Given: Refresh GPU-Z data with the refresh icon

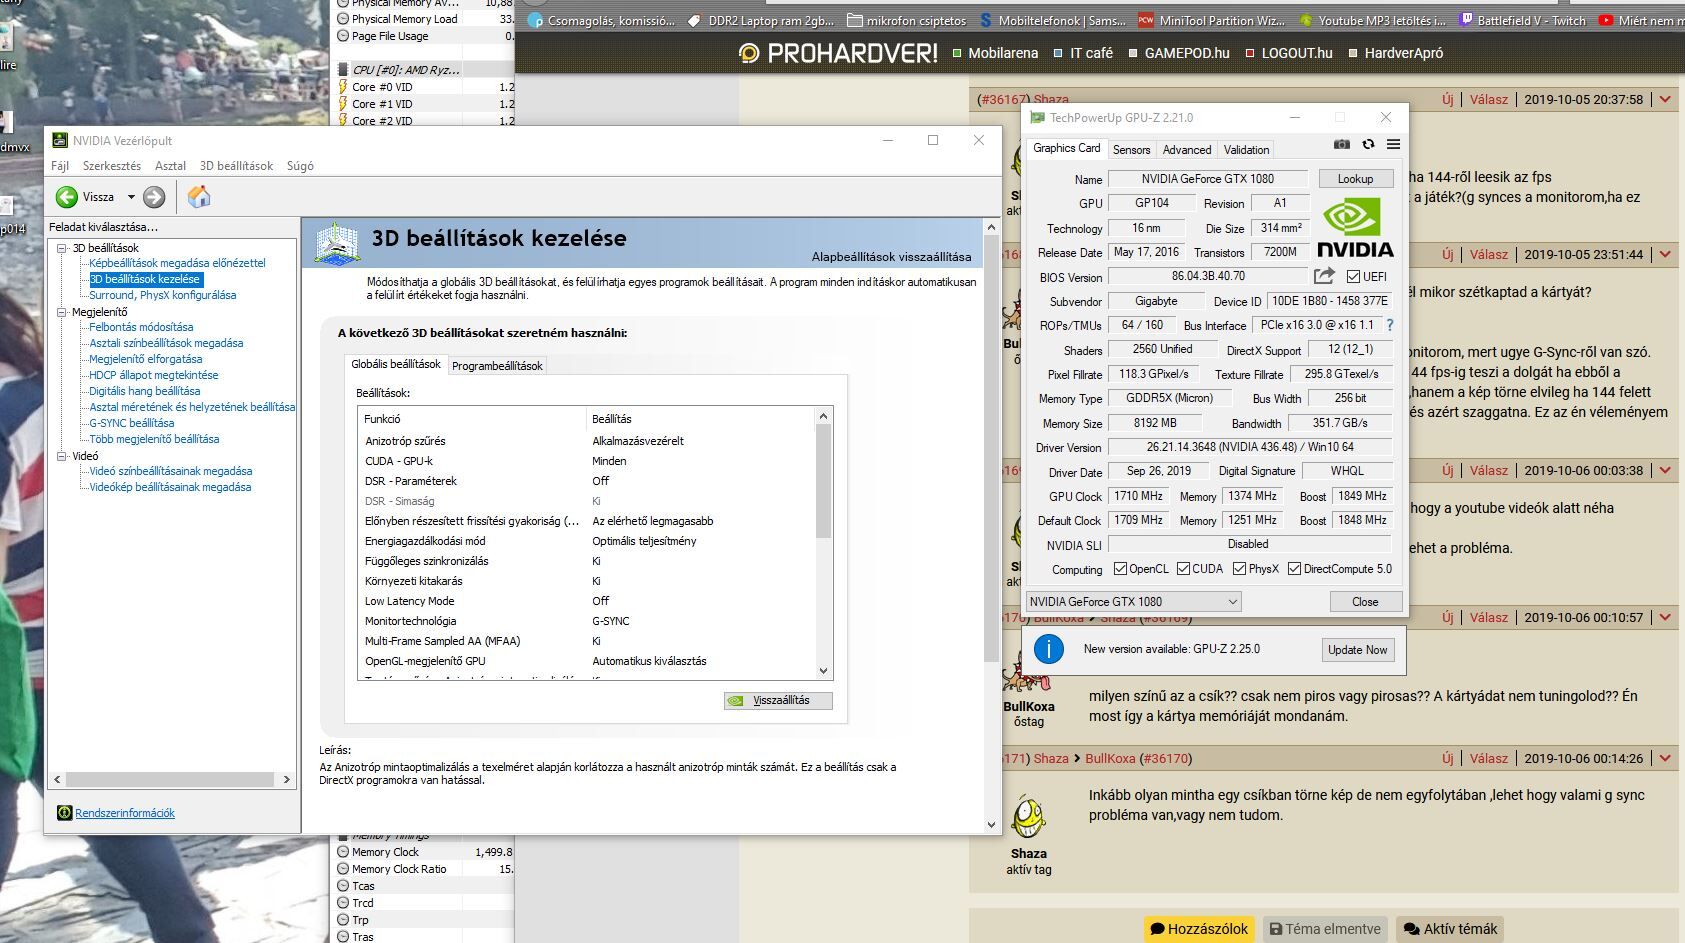Looking at the screenshot, I should click(x=1368, y=145).
